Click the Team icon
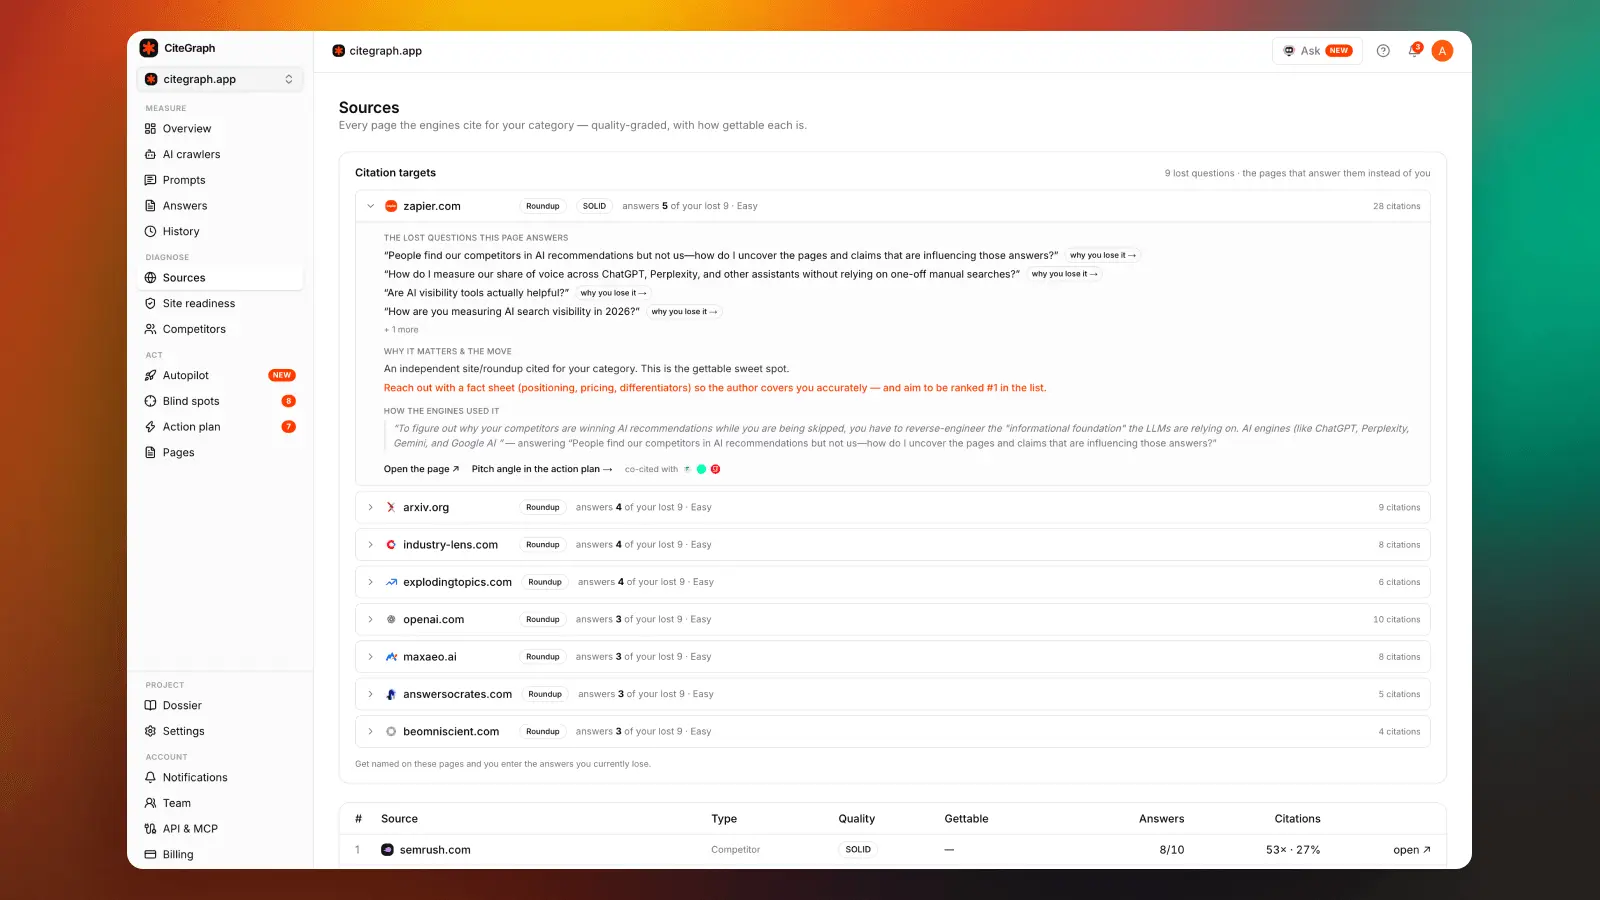Viewport: 1600px width, 900px height. click(x=150, y=803)
